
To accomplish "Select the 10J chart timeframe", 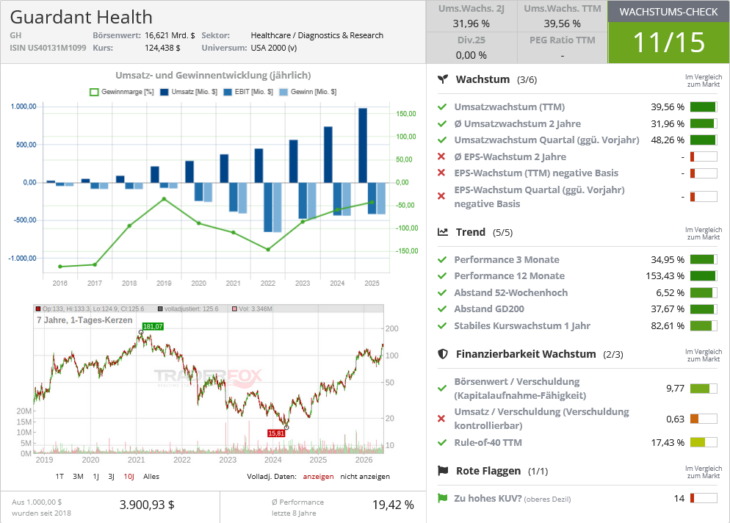I will [x=129, y=476].
